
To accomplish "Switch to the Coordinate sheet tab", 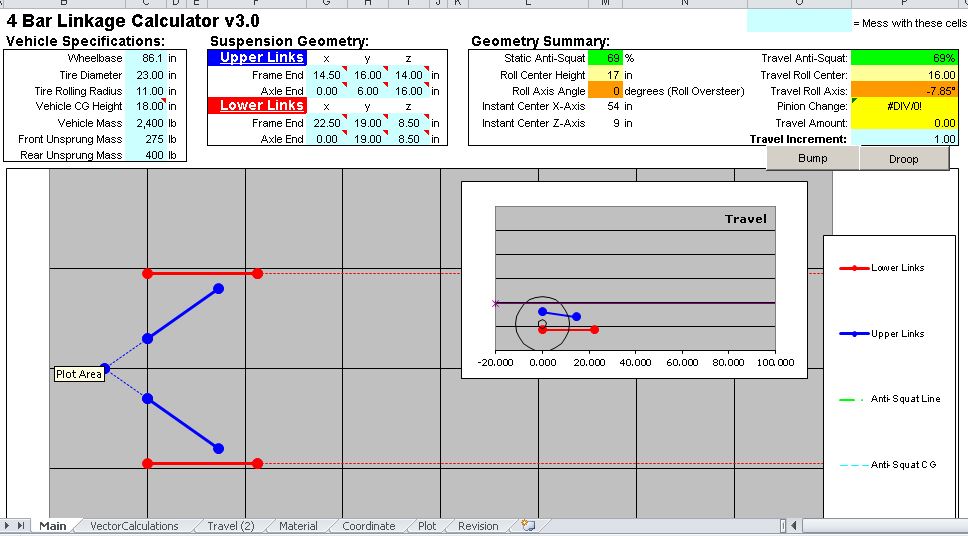I will [369, 526].
